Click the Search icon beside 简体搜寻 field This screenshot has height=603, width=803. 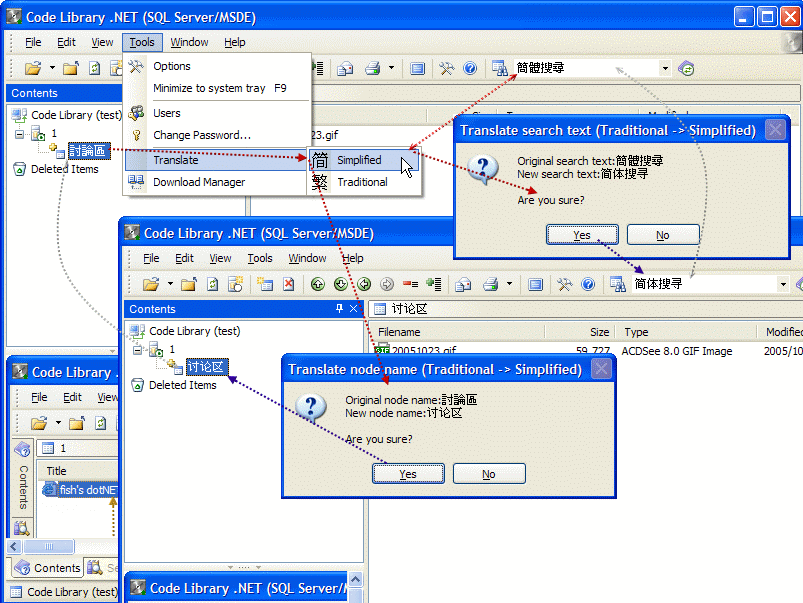[x=617, y=284]
